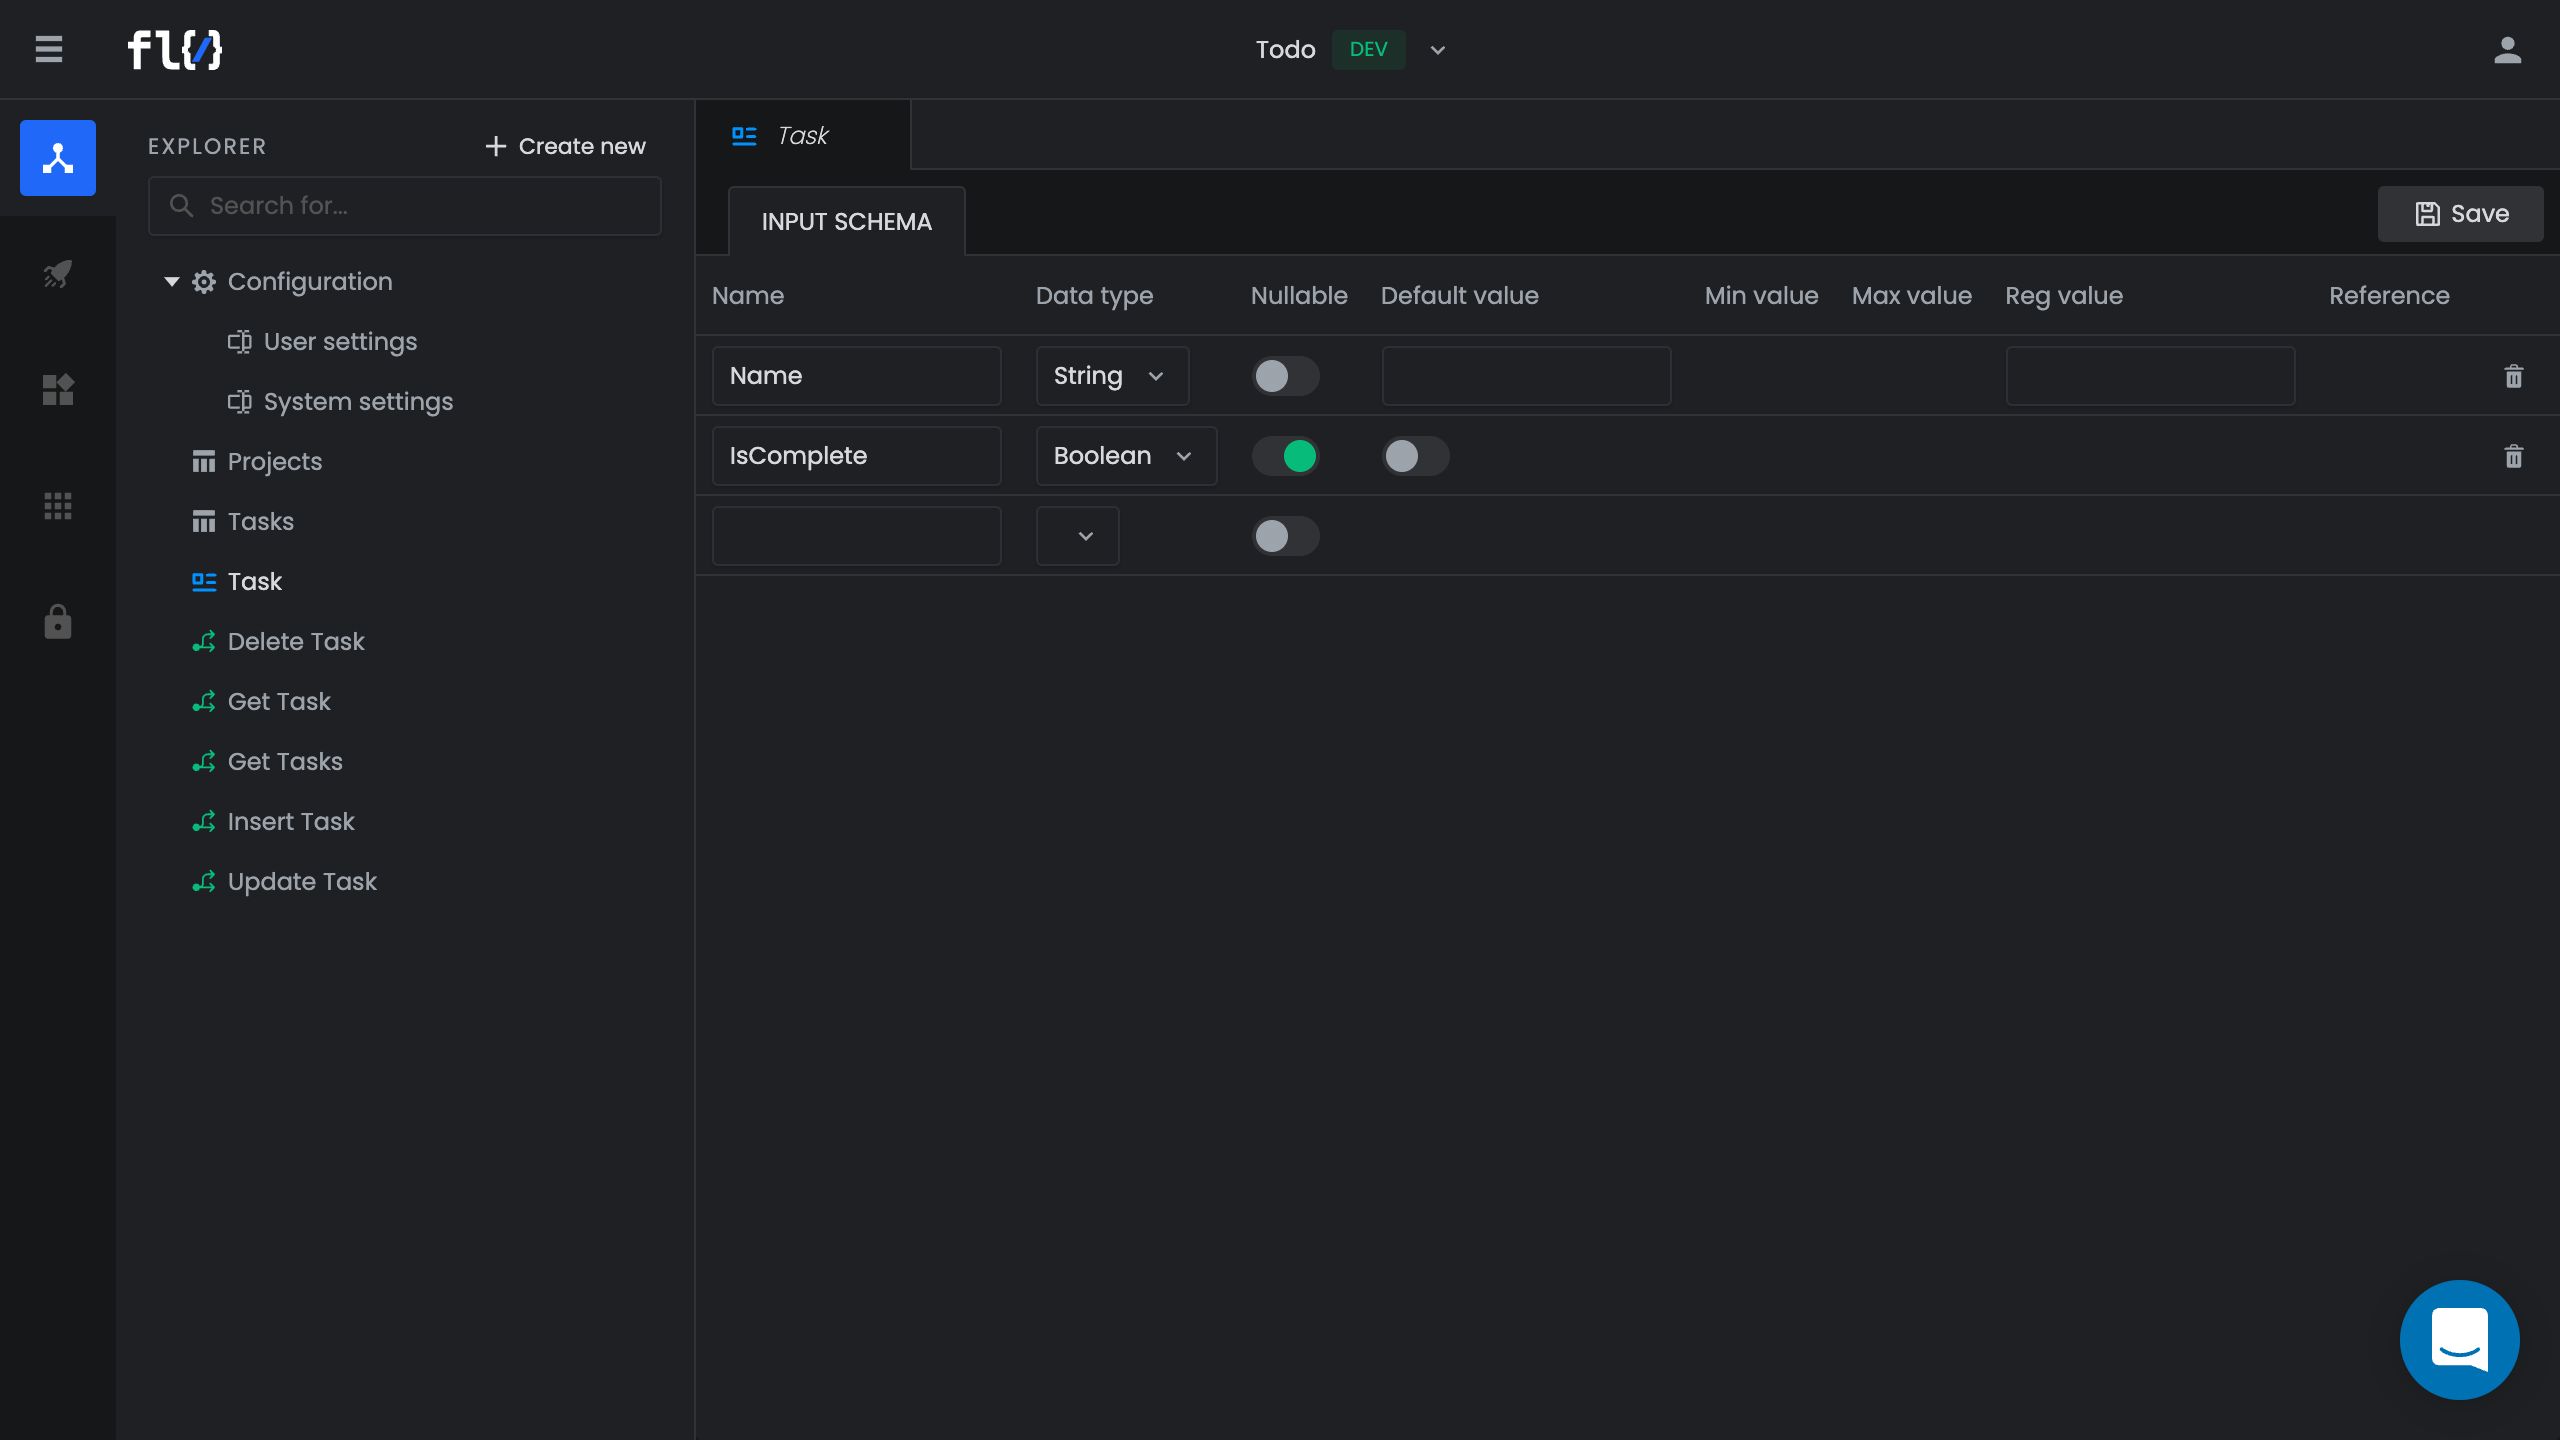Toggle IsComplete default value switch
The image size is (2560, 1440).
coord(1415,456)
